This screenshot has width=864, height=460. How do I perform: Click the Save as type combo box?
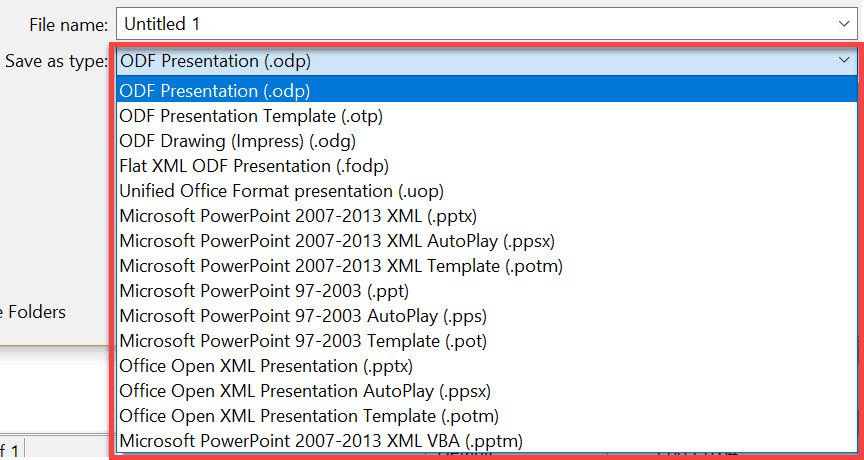point(487,61)
